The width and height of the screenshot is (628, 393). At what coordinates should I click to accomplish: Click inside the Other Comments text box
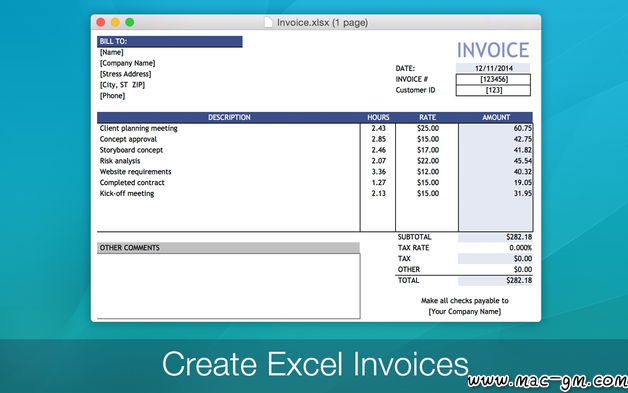pos(229,286)
